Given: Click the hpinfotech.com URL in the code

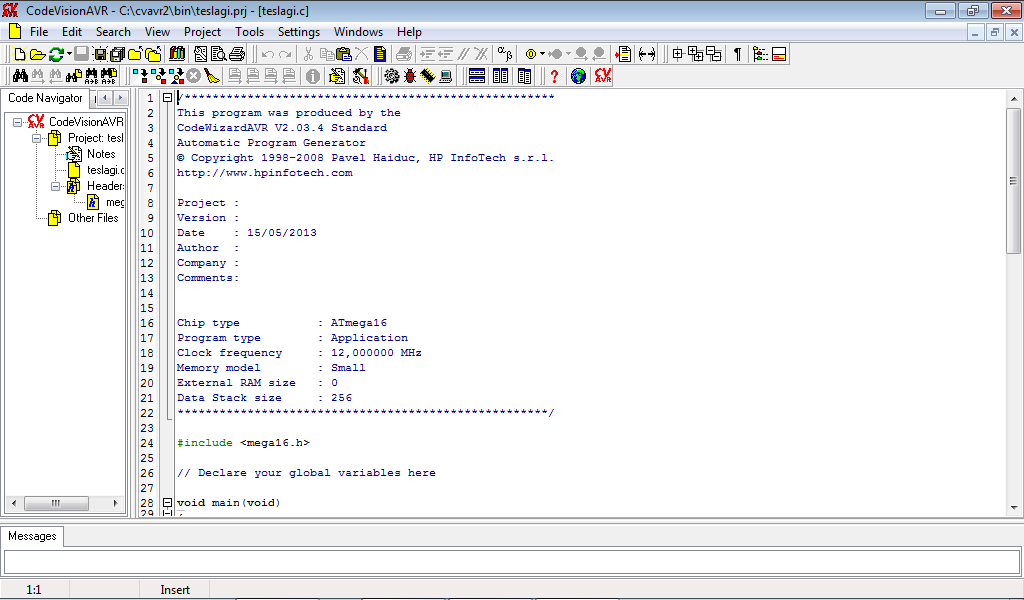Looking at the screenshot, I should pyautogui.click(x=264, y=173).
